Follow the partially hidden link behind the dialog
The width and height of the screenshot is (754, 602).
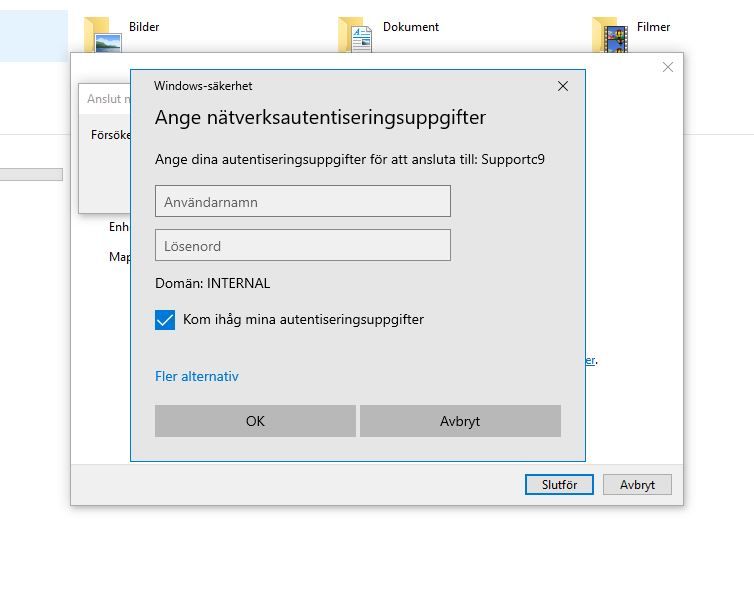pos(591,360)
